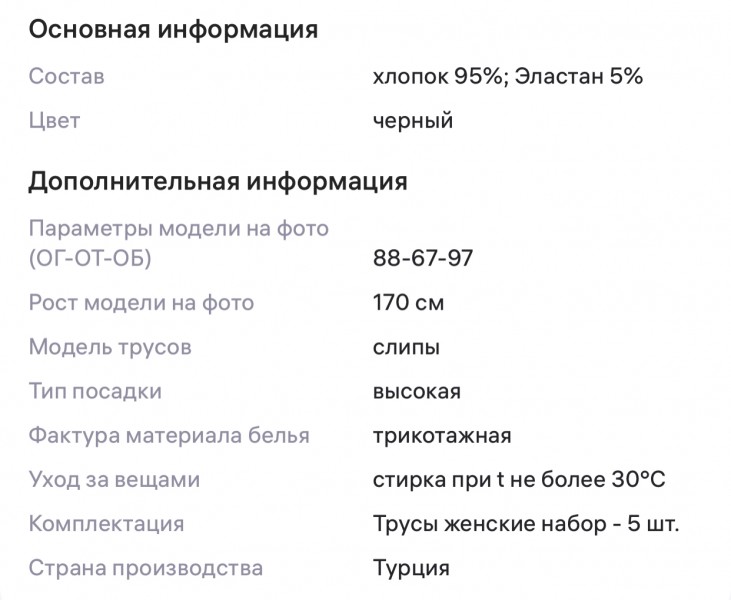Viewport: 731px width, 600px height.
Task: Click the "Уход за вещами" label
Action: 114,480
